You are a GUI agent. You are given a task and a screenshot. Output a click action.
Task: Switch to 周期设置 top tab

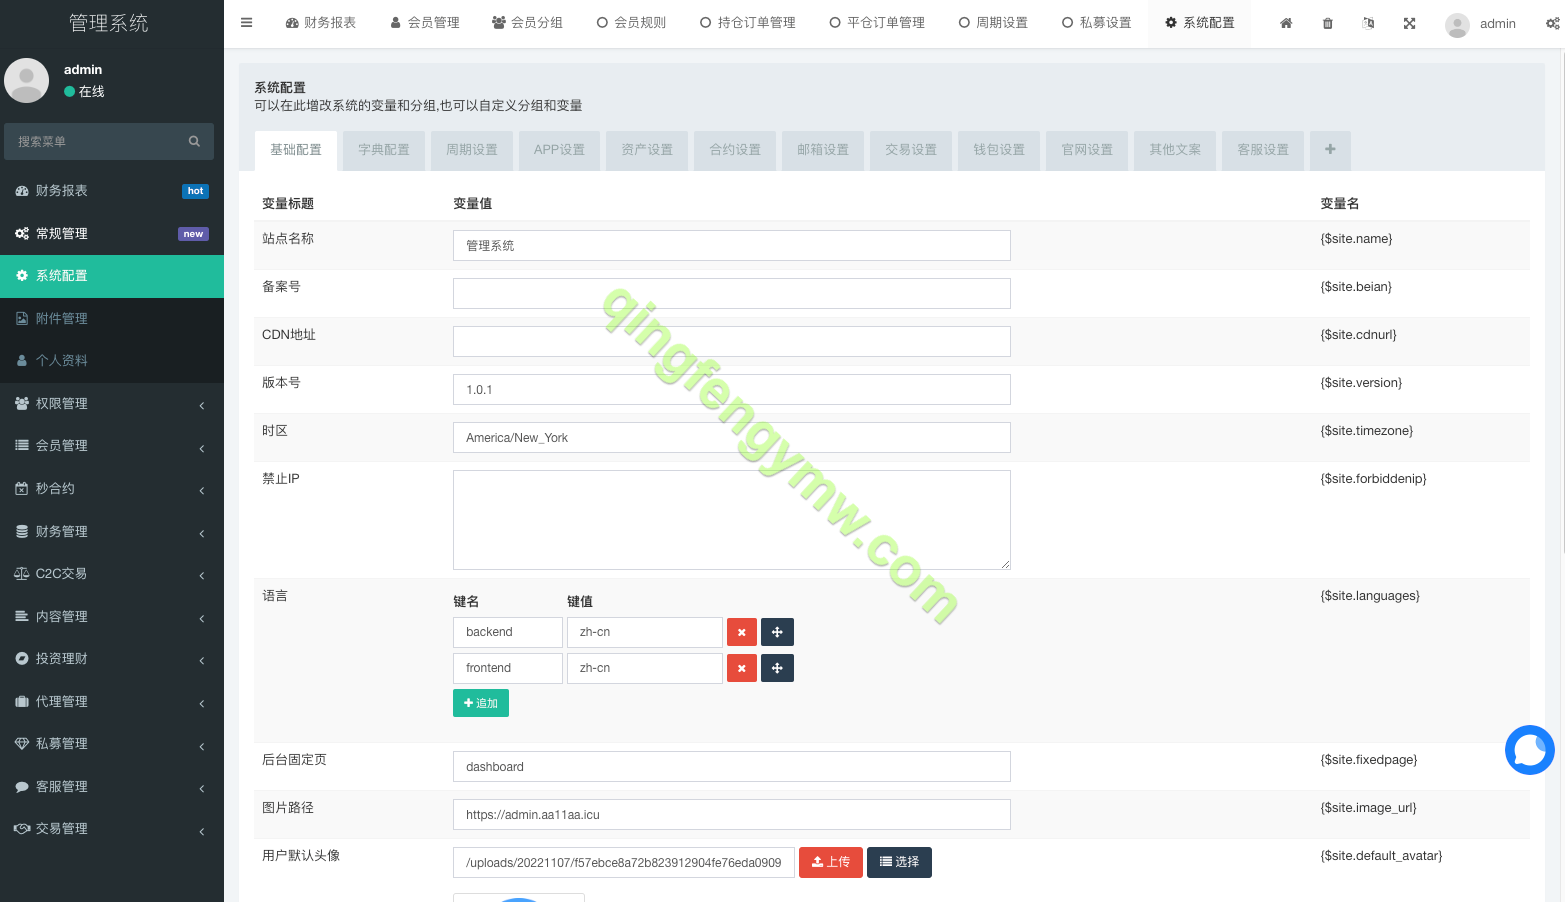(x=994, y=23)
